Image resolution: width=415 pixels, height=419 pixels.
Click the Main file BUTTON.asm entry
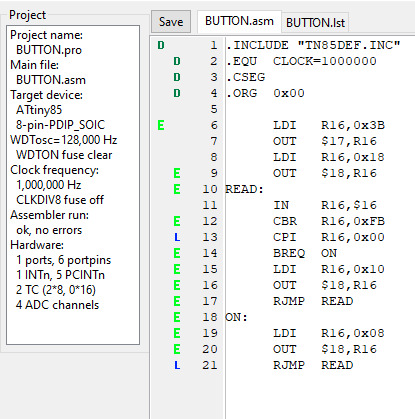pyautogui.click(x=51, y=80)
